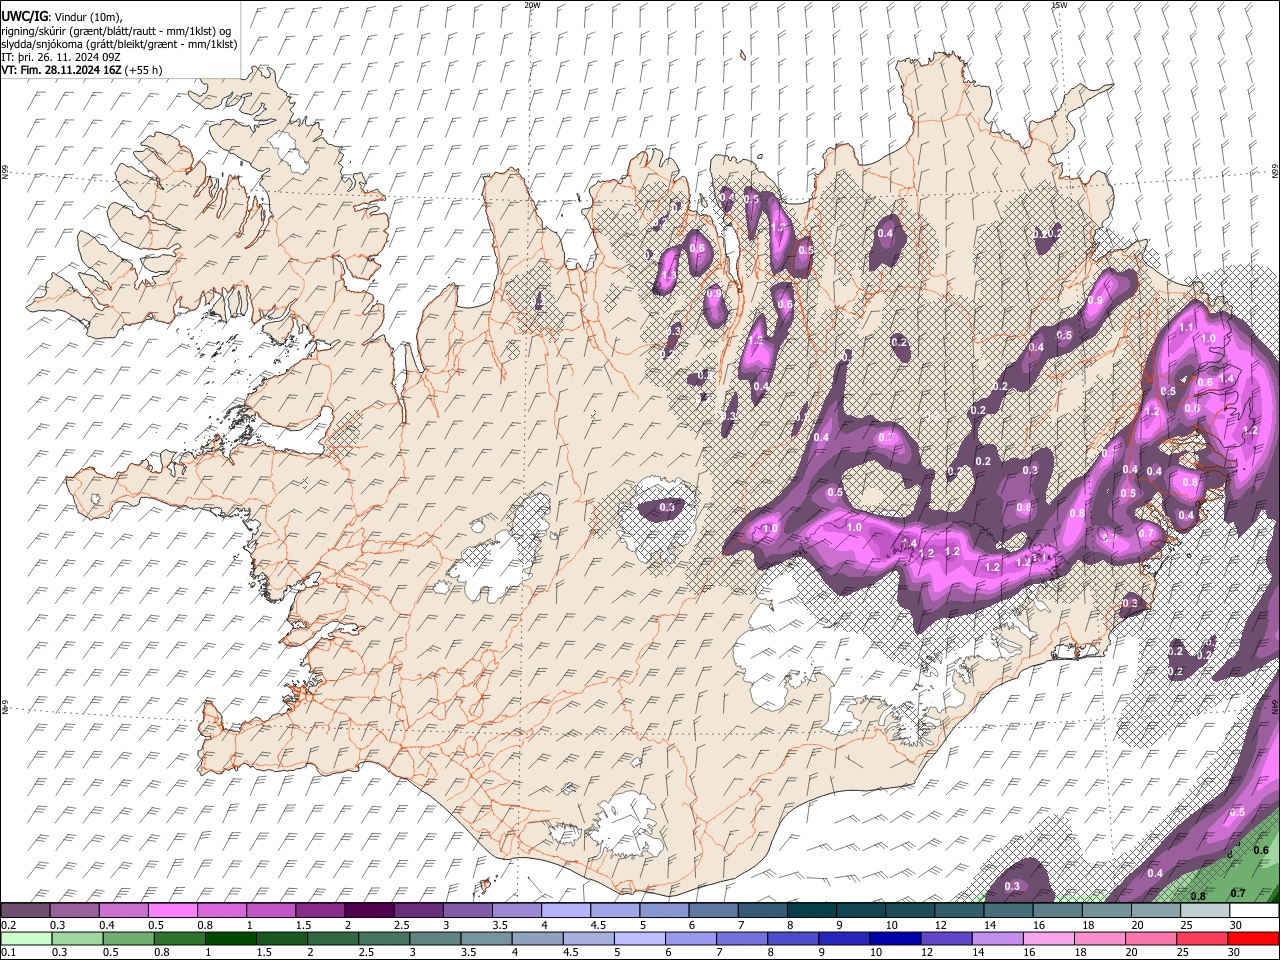The image size is (1280, 960).
Task: Click the rain scale swatch between 7 and 8
Action: tap(742, 939)
